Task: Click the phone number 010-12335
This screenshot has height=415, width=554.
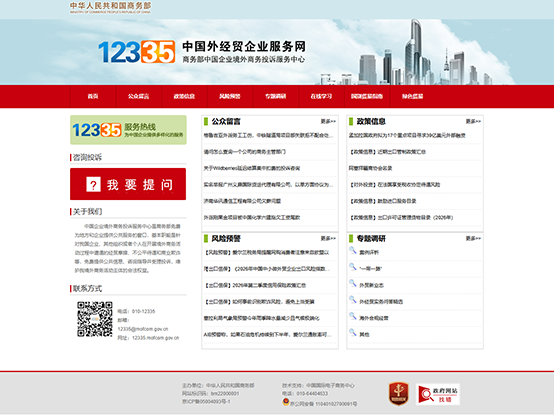Action: tap(143, 312)
